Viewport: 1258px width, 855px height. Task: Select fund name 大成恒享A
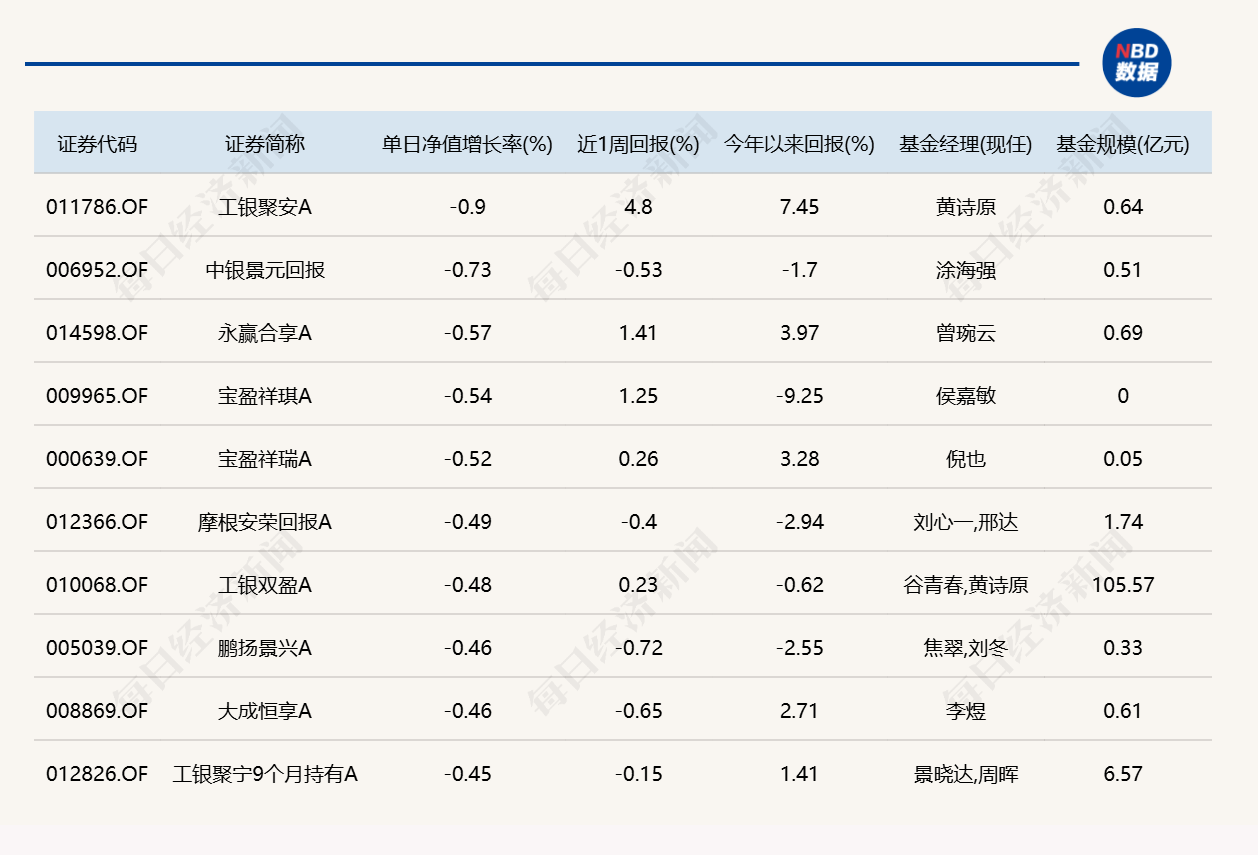point(265,711)
